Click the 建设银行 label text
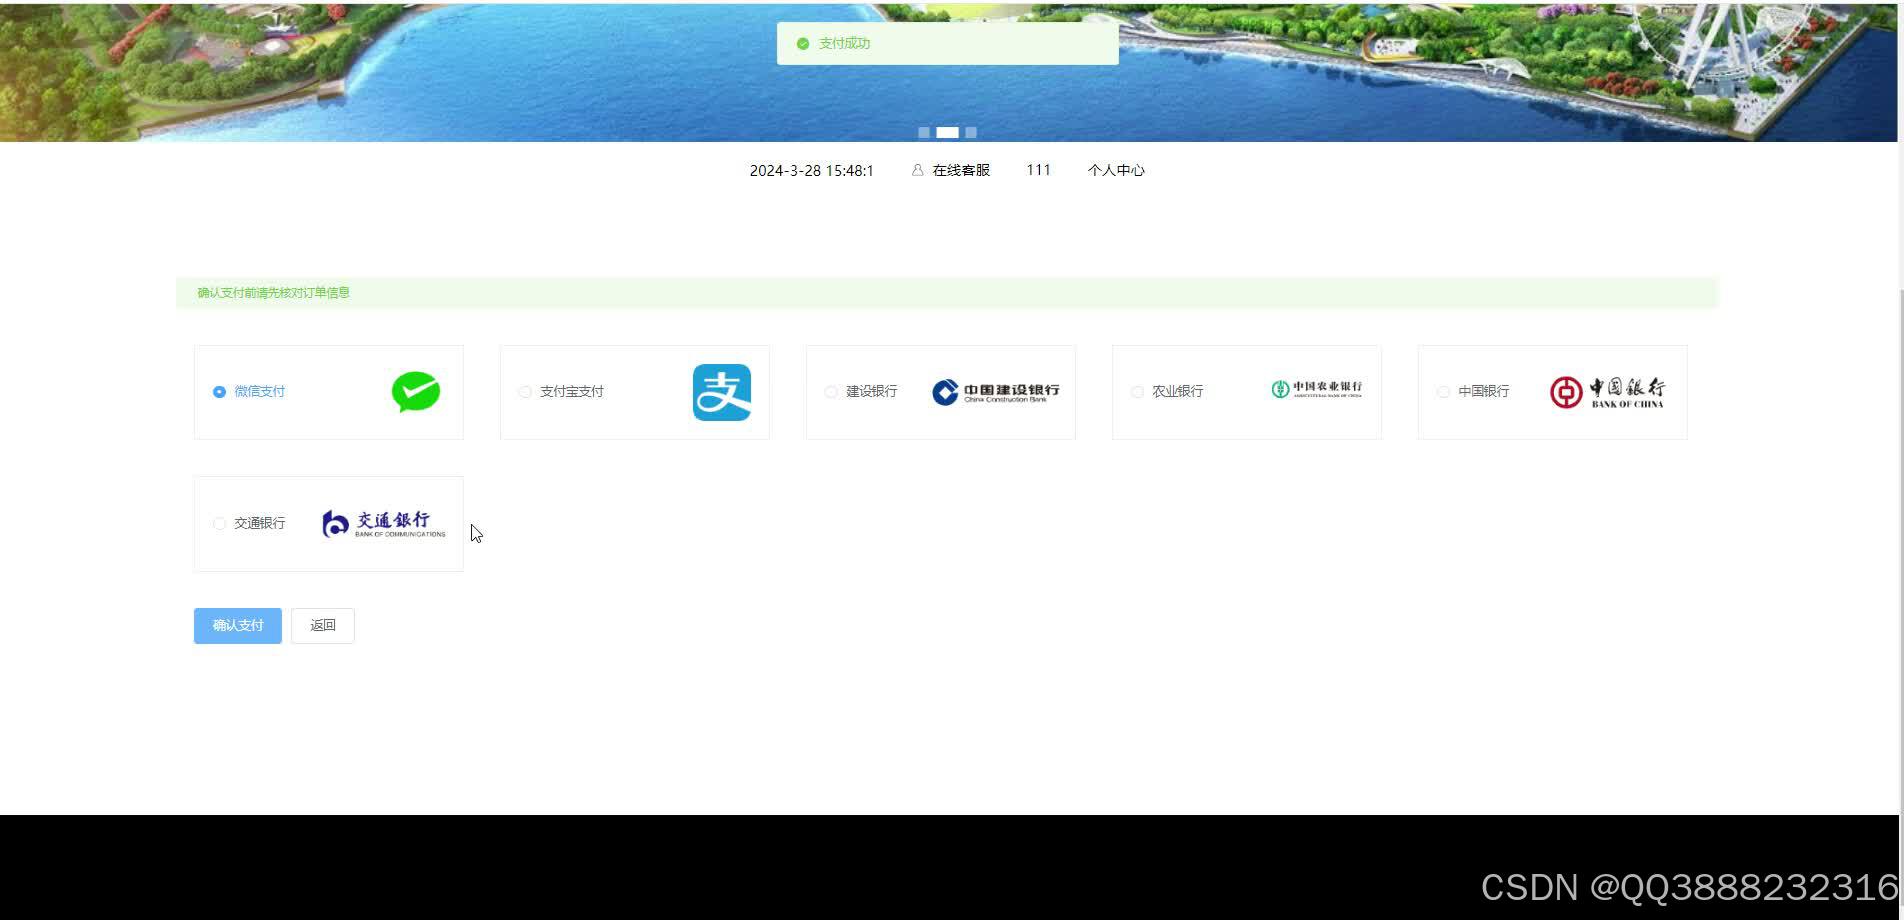The height and width of the screenshot is (920, 1904). tap(872, 392)
